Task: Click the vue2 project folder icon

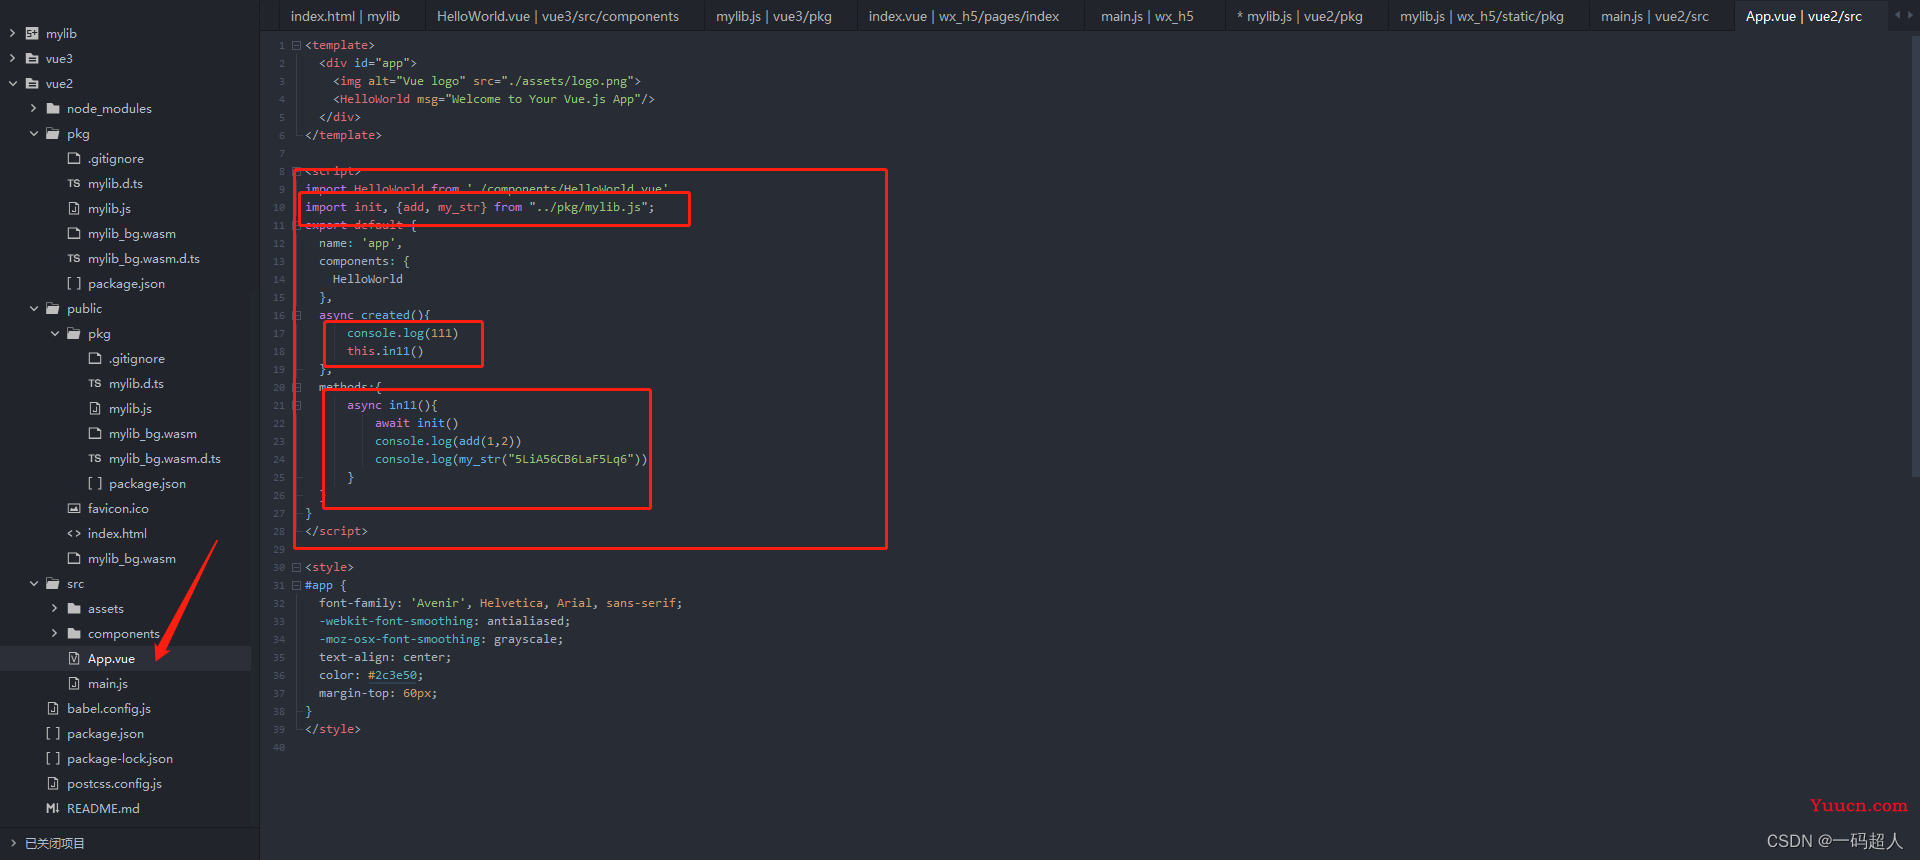Action: 32,83
